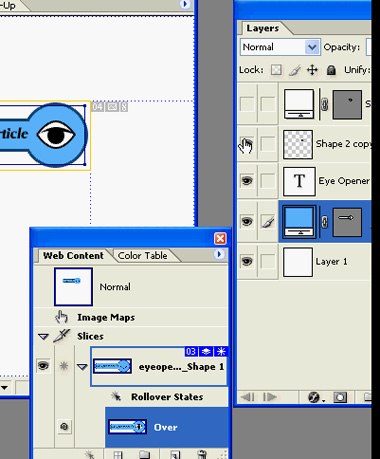Screen dimensions: 380x459
Task: Click the slice 04 number badge
Action: 98,107
